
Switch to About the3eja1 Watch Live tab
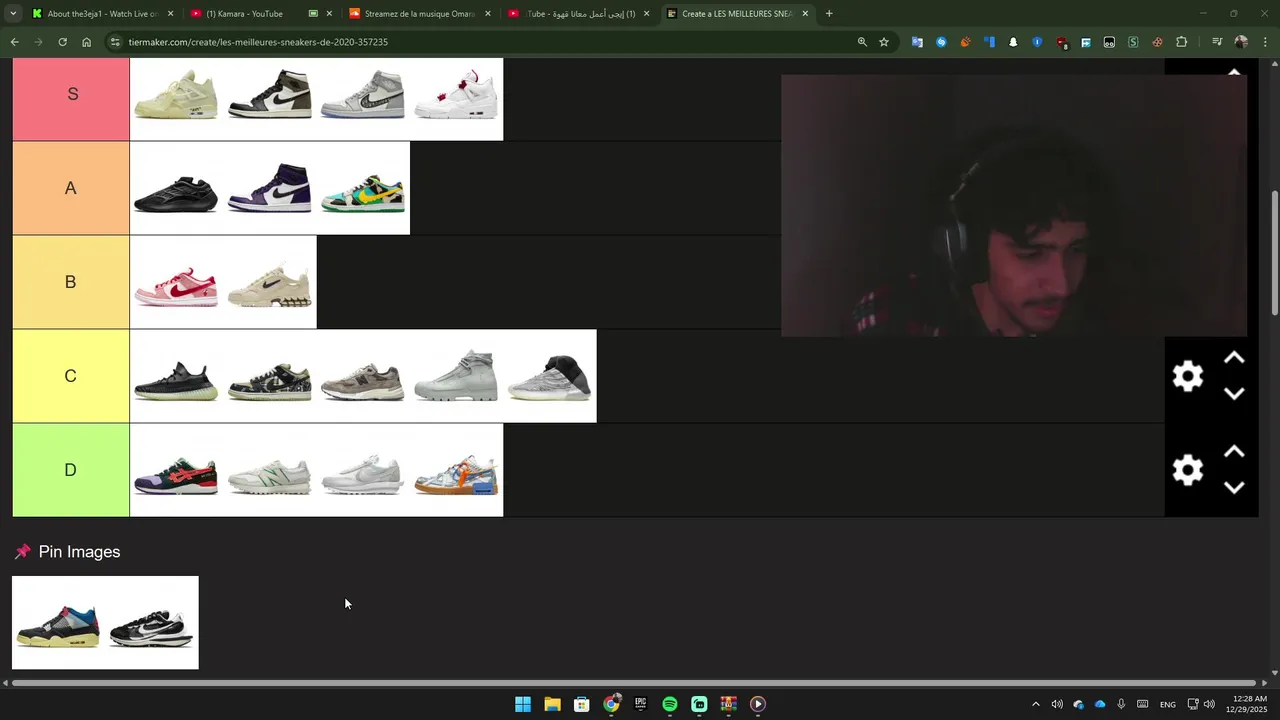(102, 14)
